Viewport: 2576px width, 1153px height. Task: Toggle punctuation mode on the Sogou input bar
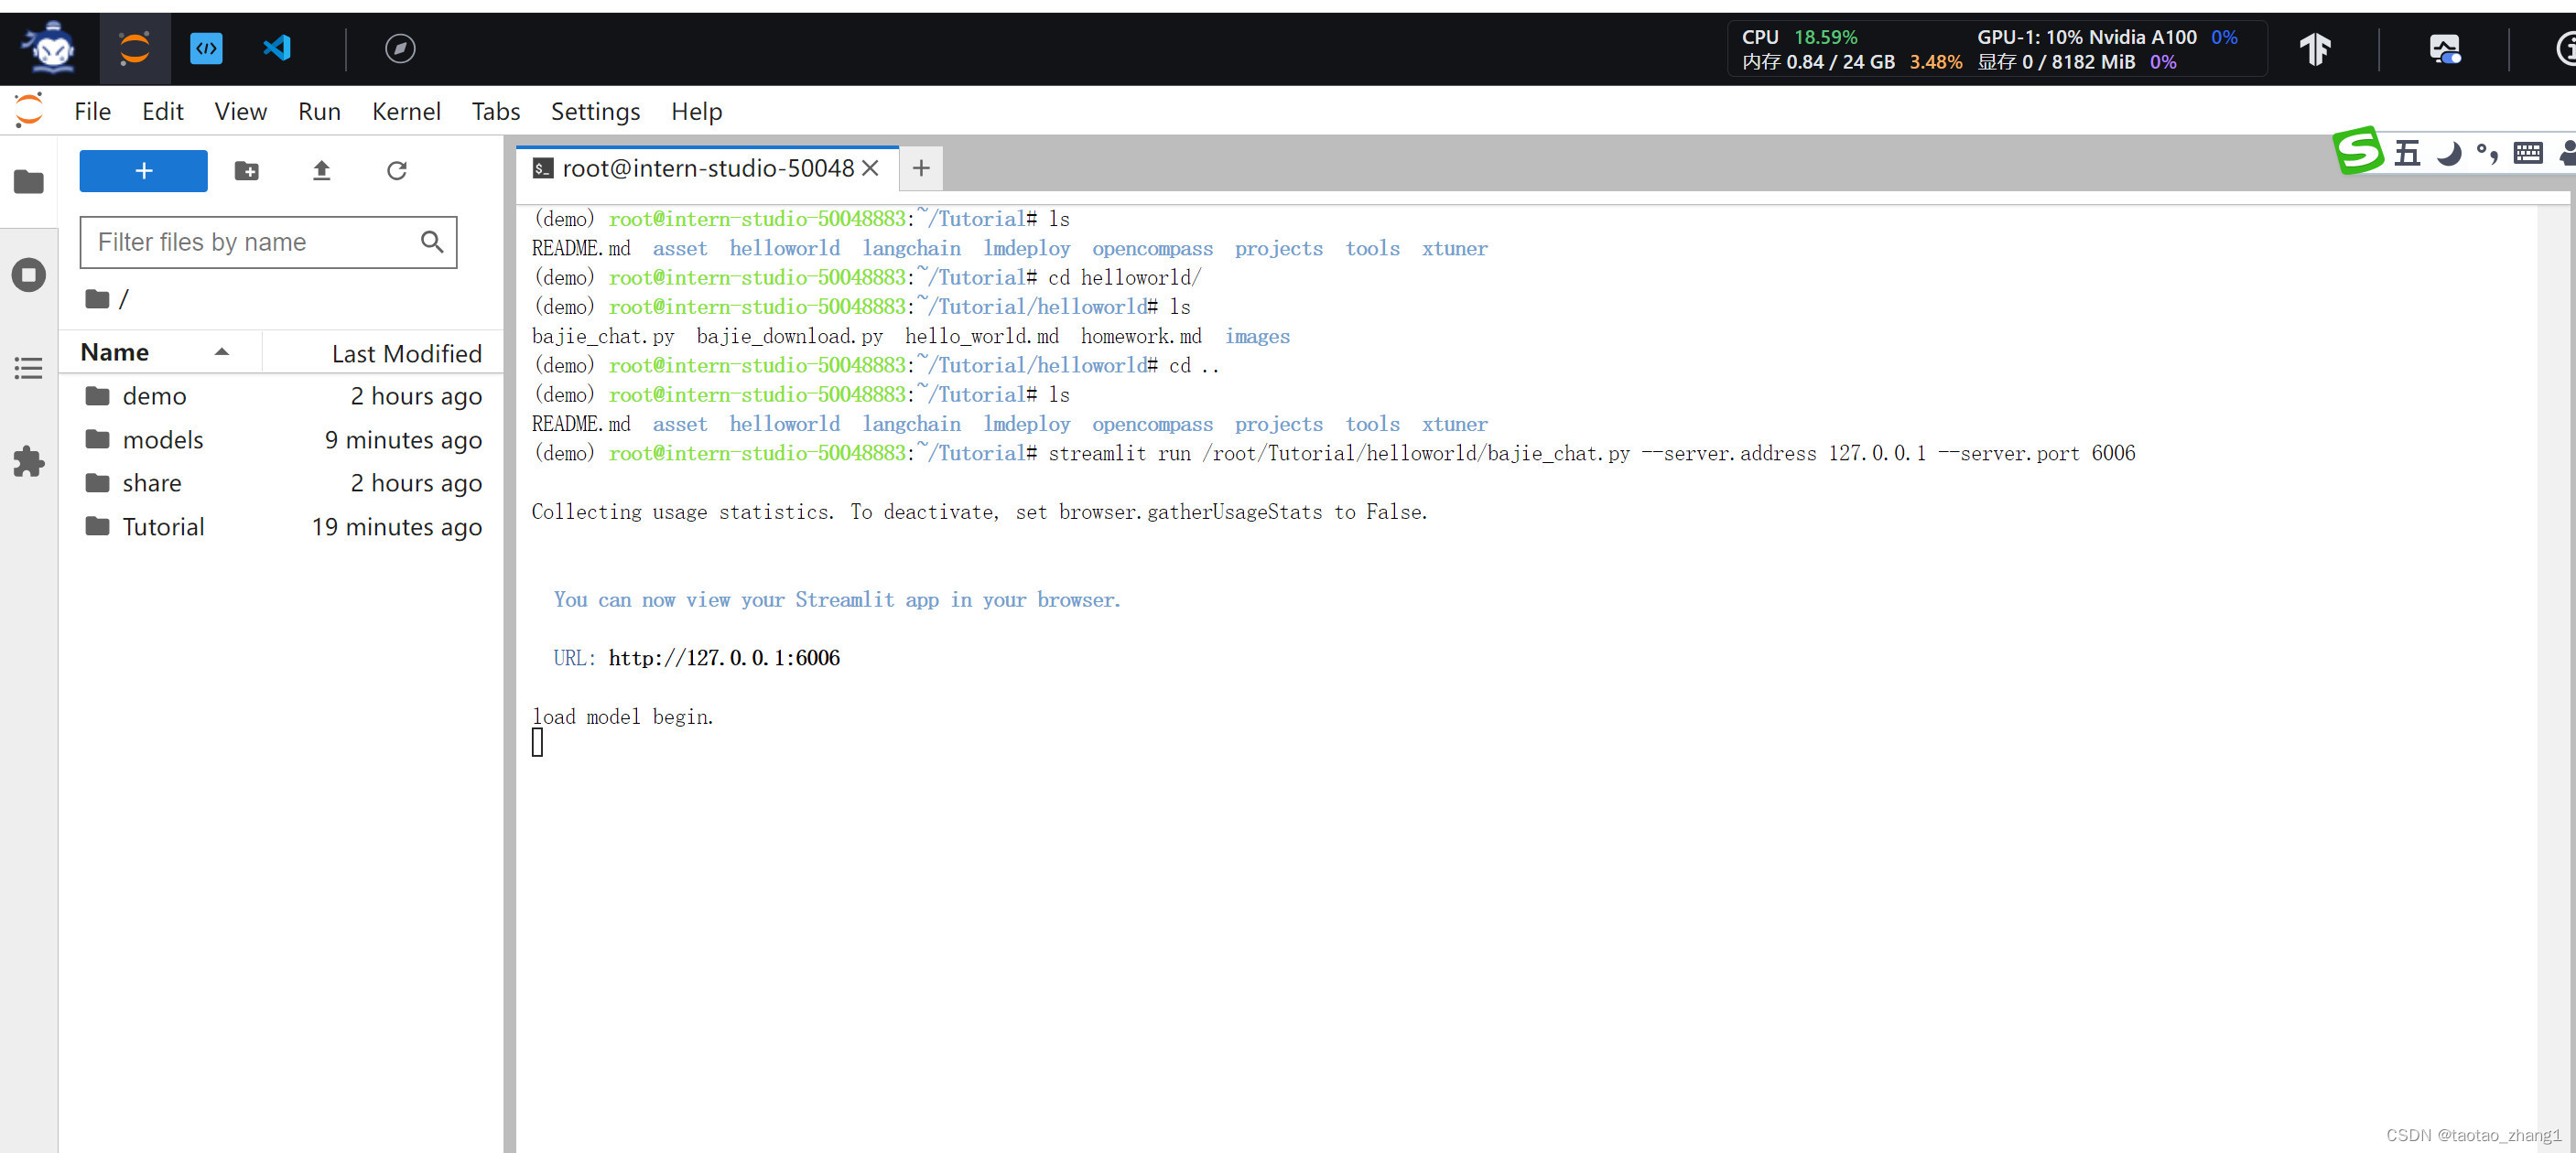pyautogui.click(x=2487, y=152)
